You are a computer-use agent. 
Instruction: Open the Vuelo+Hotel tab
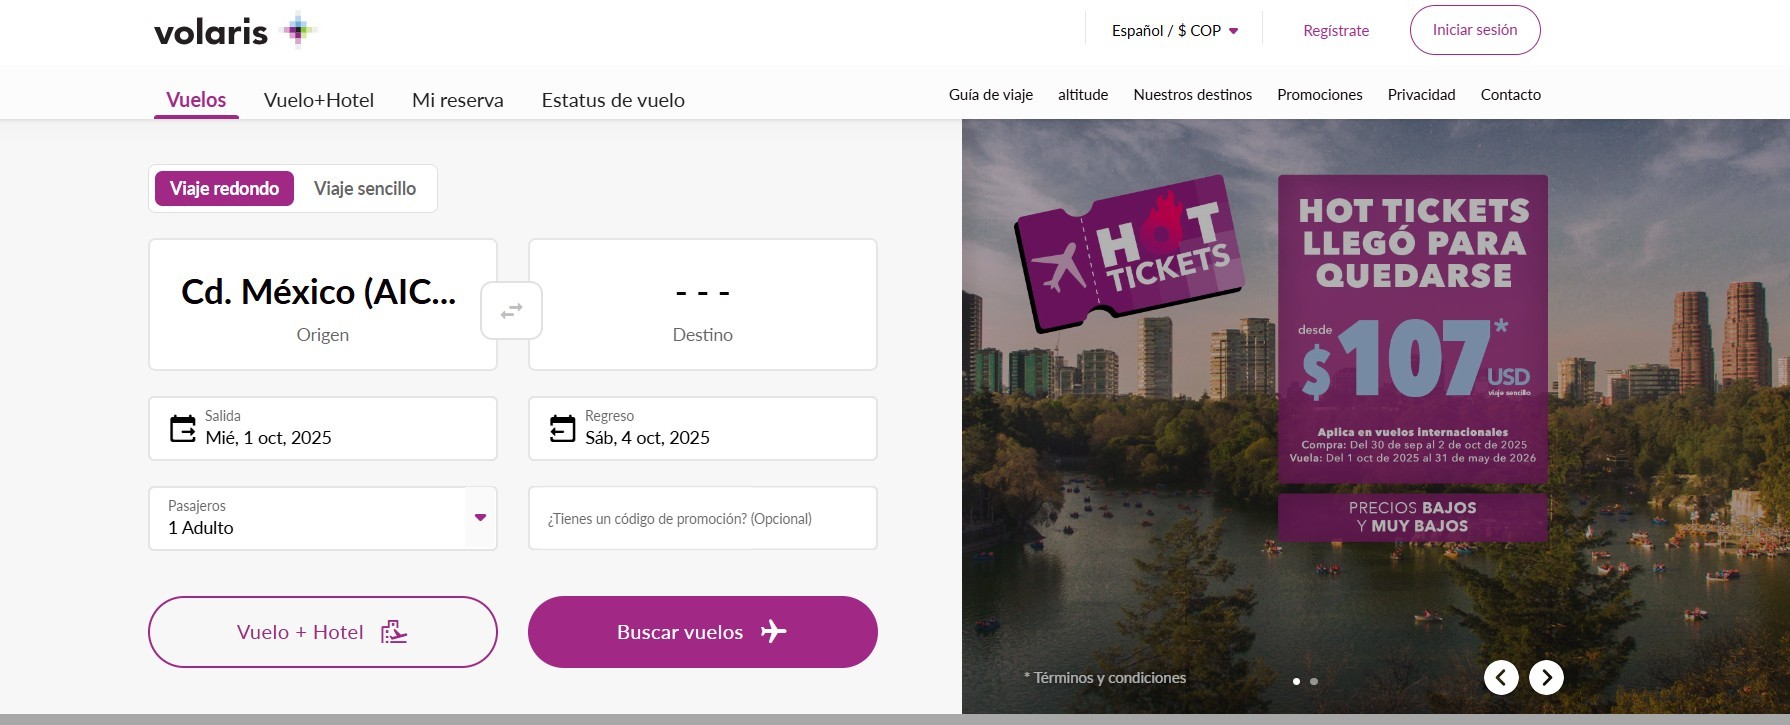click(x=319, y=100)
